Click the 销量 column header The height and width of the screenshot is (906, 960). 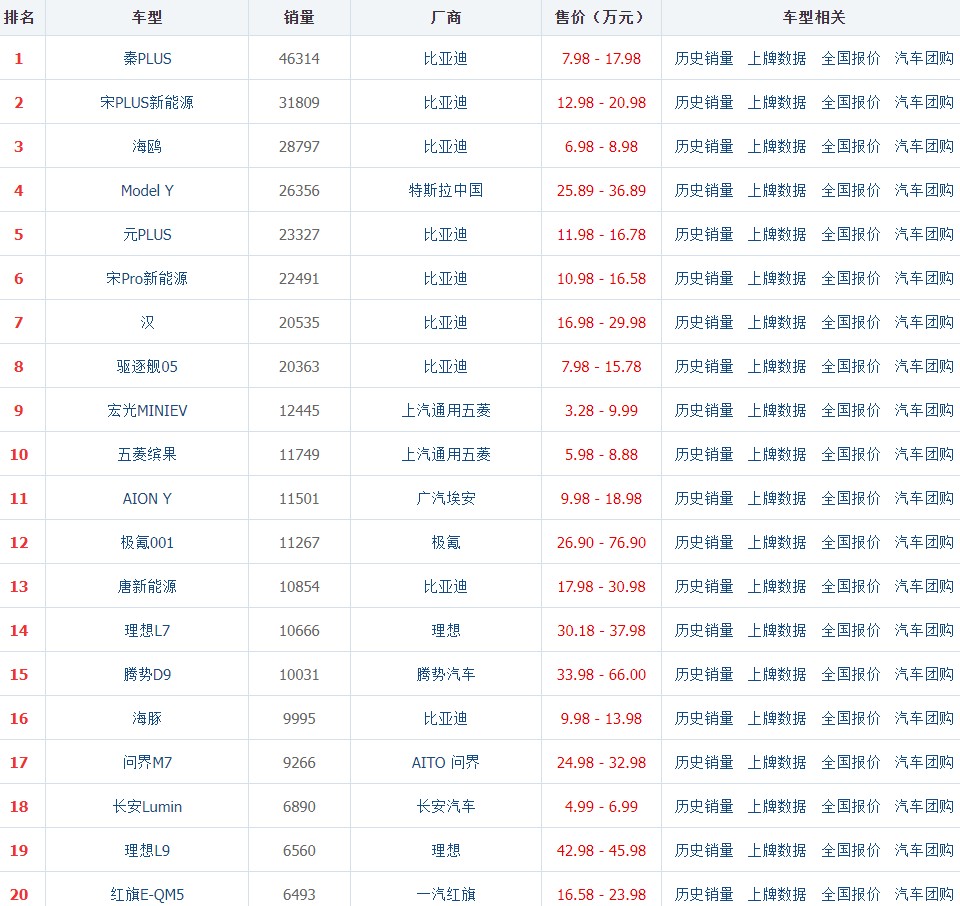coord(299,18)
